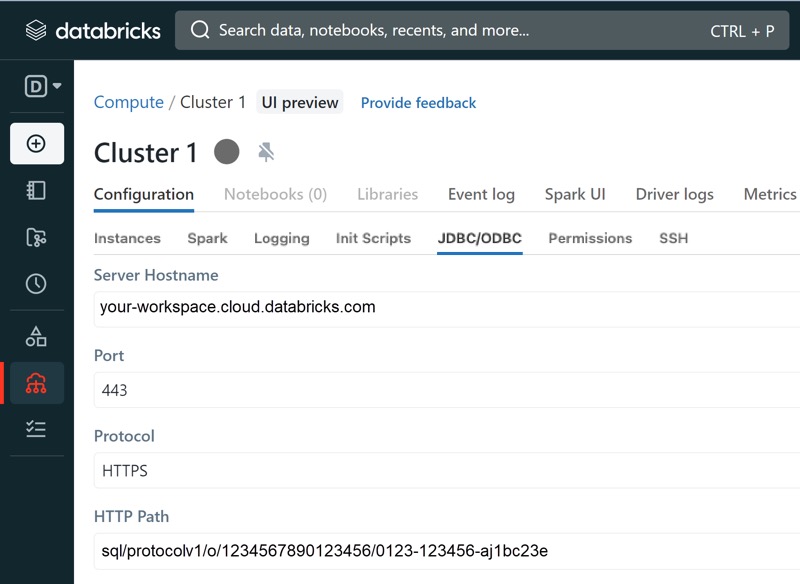Switch to the Permissions sub-tab
This screenshot has width=800, height=584.
coord(590,238)
